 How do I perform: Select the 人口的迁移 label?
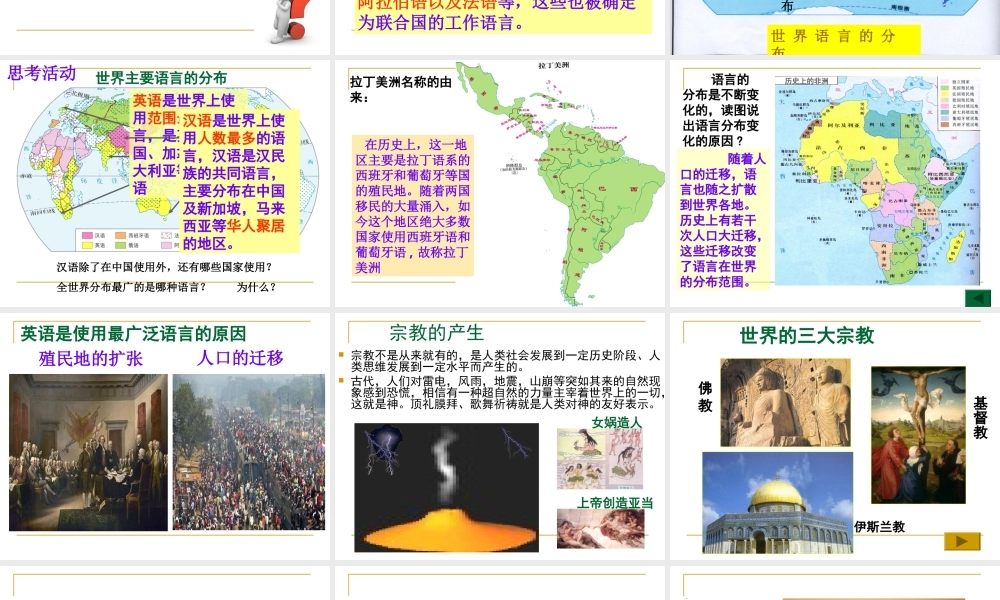coord(240,358)
